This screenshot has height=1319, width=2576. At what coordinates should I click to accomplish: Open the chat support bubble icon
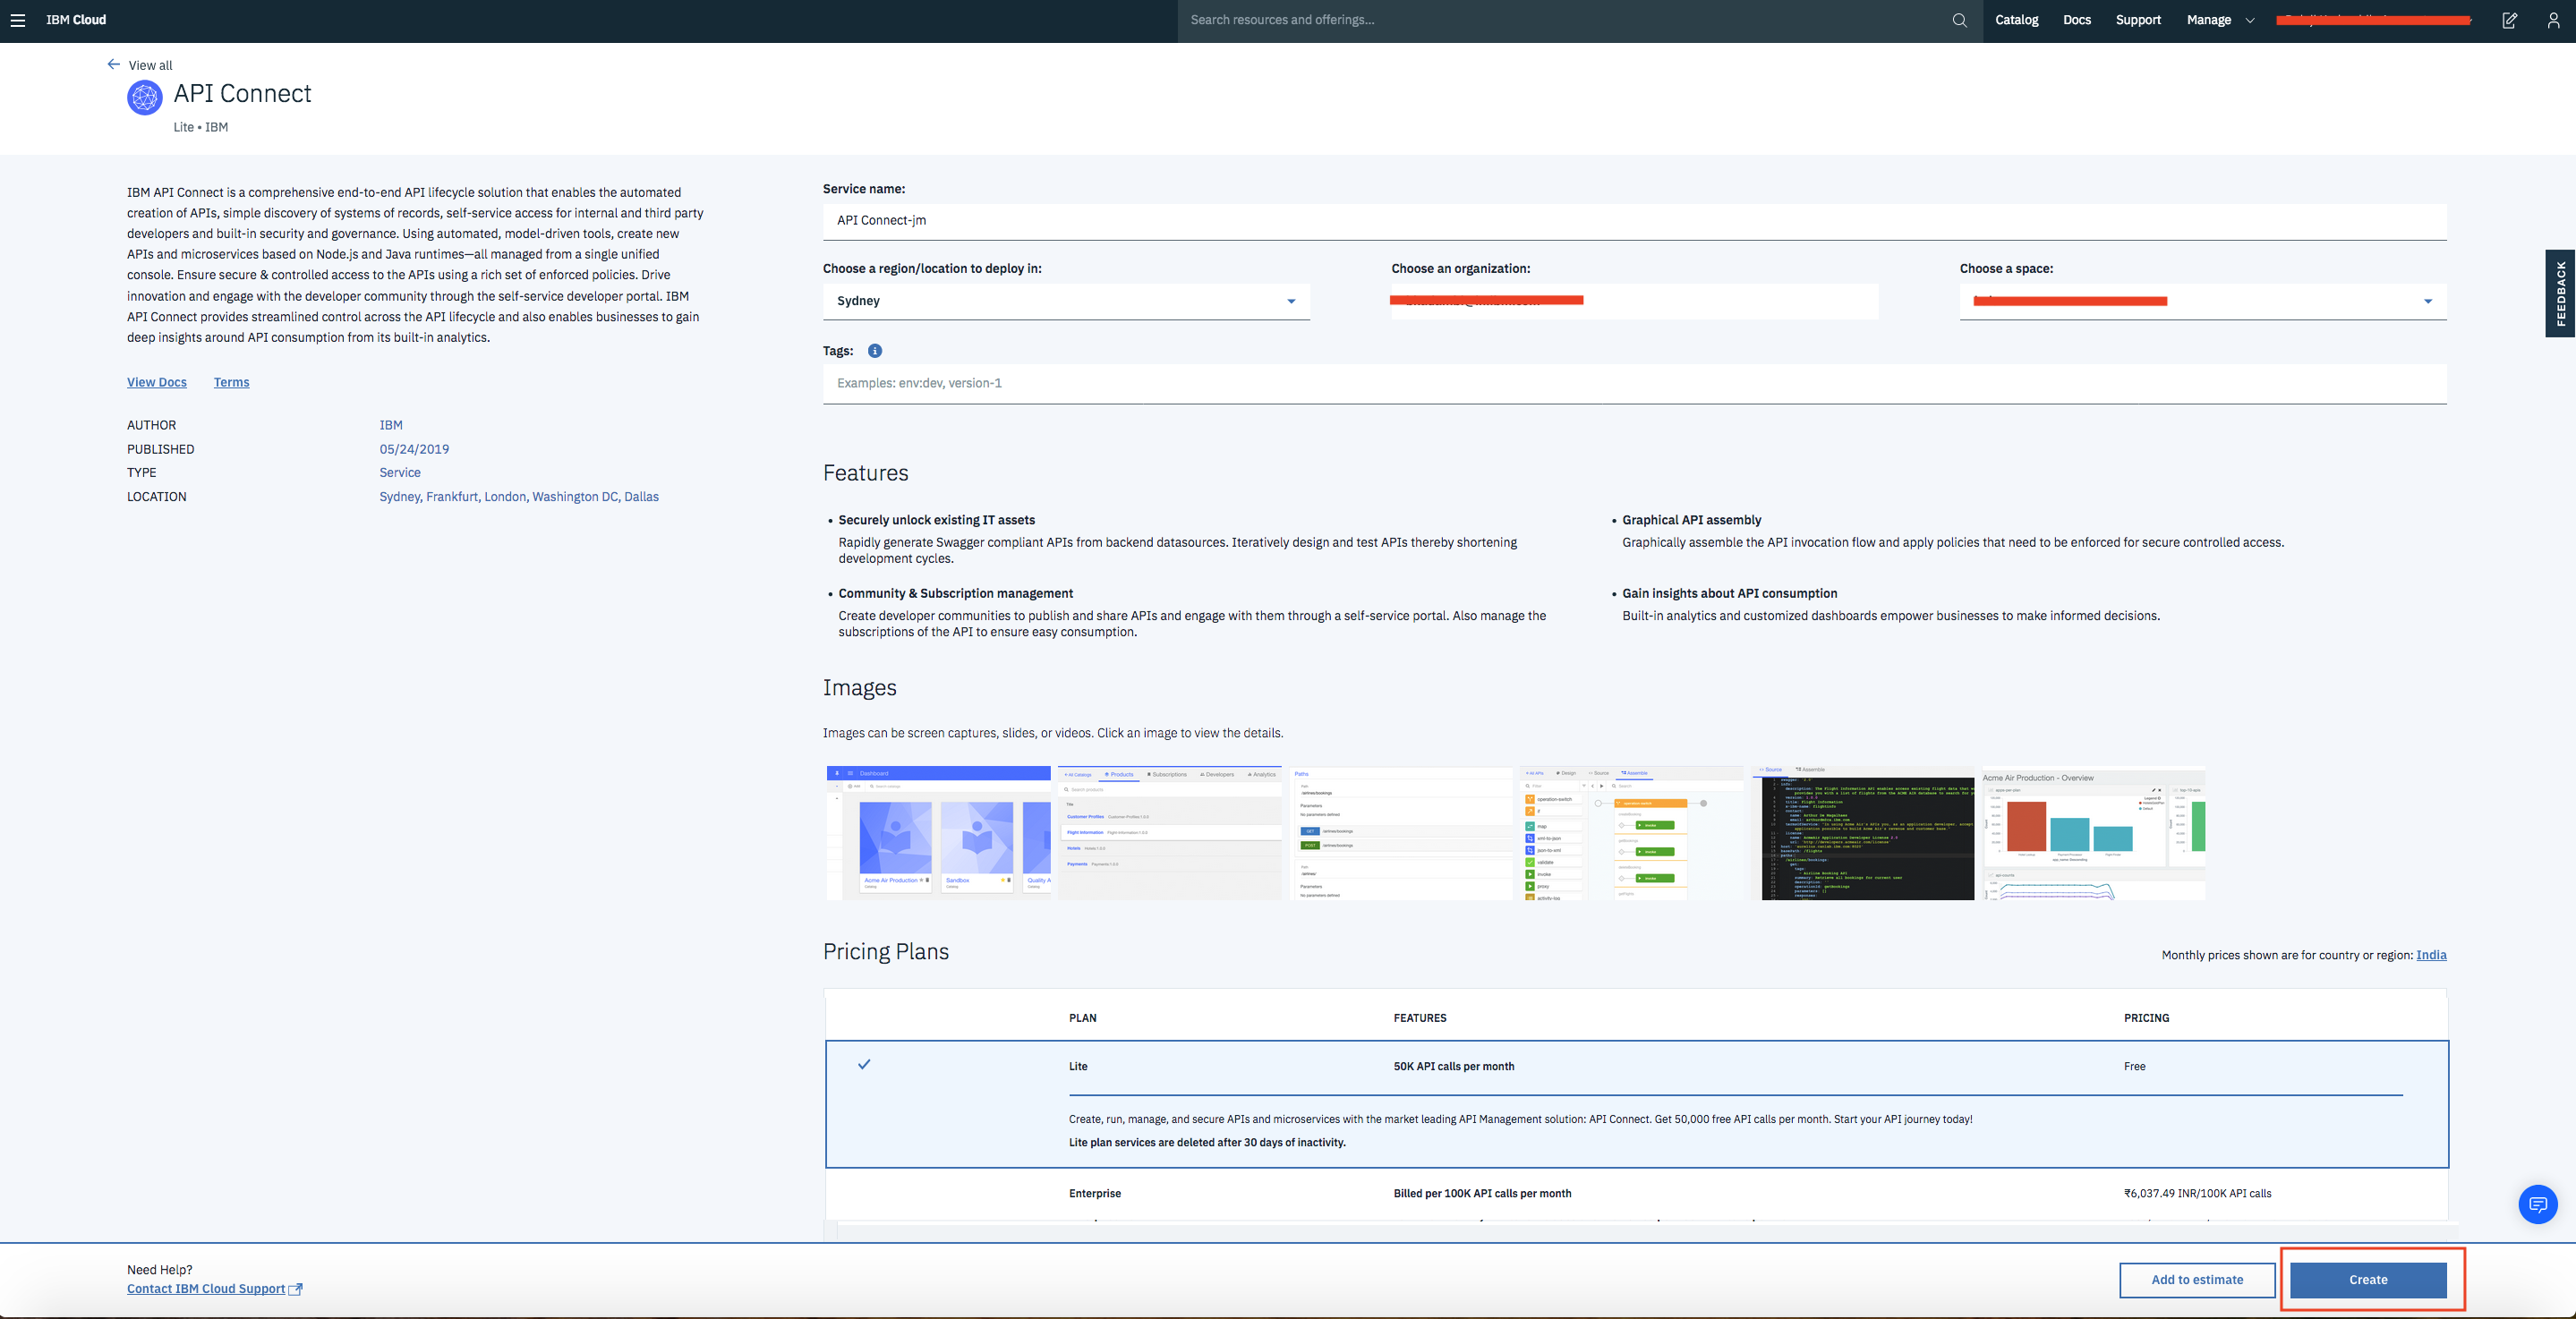point(2537,1204)
